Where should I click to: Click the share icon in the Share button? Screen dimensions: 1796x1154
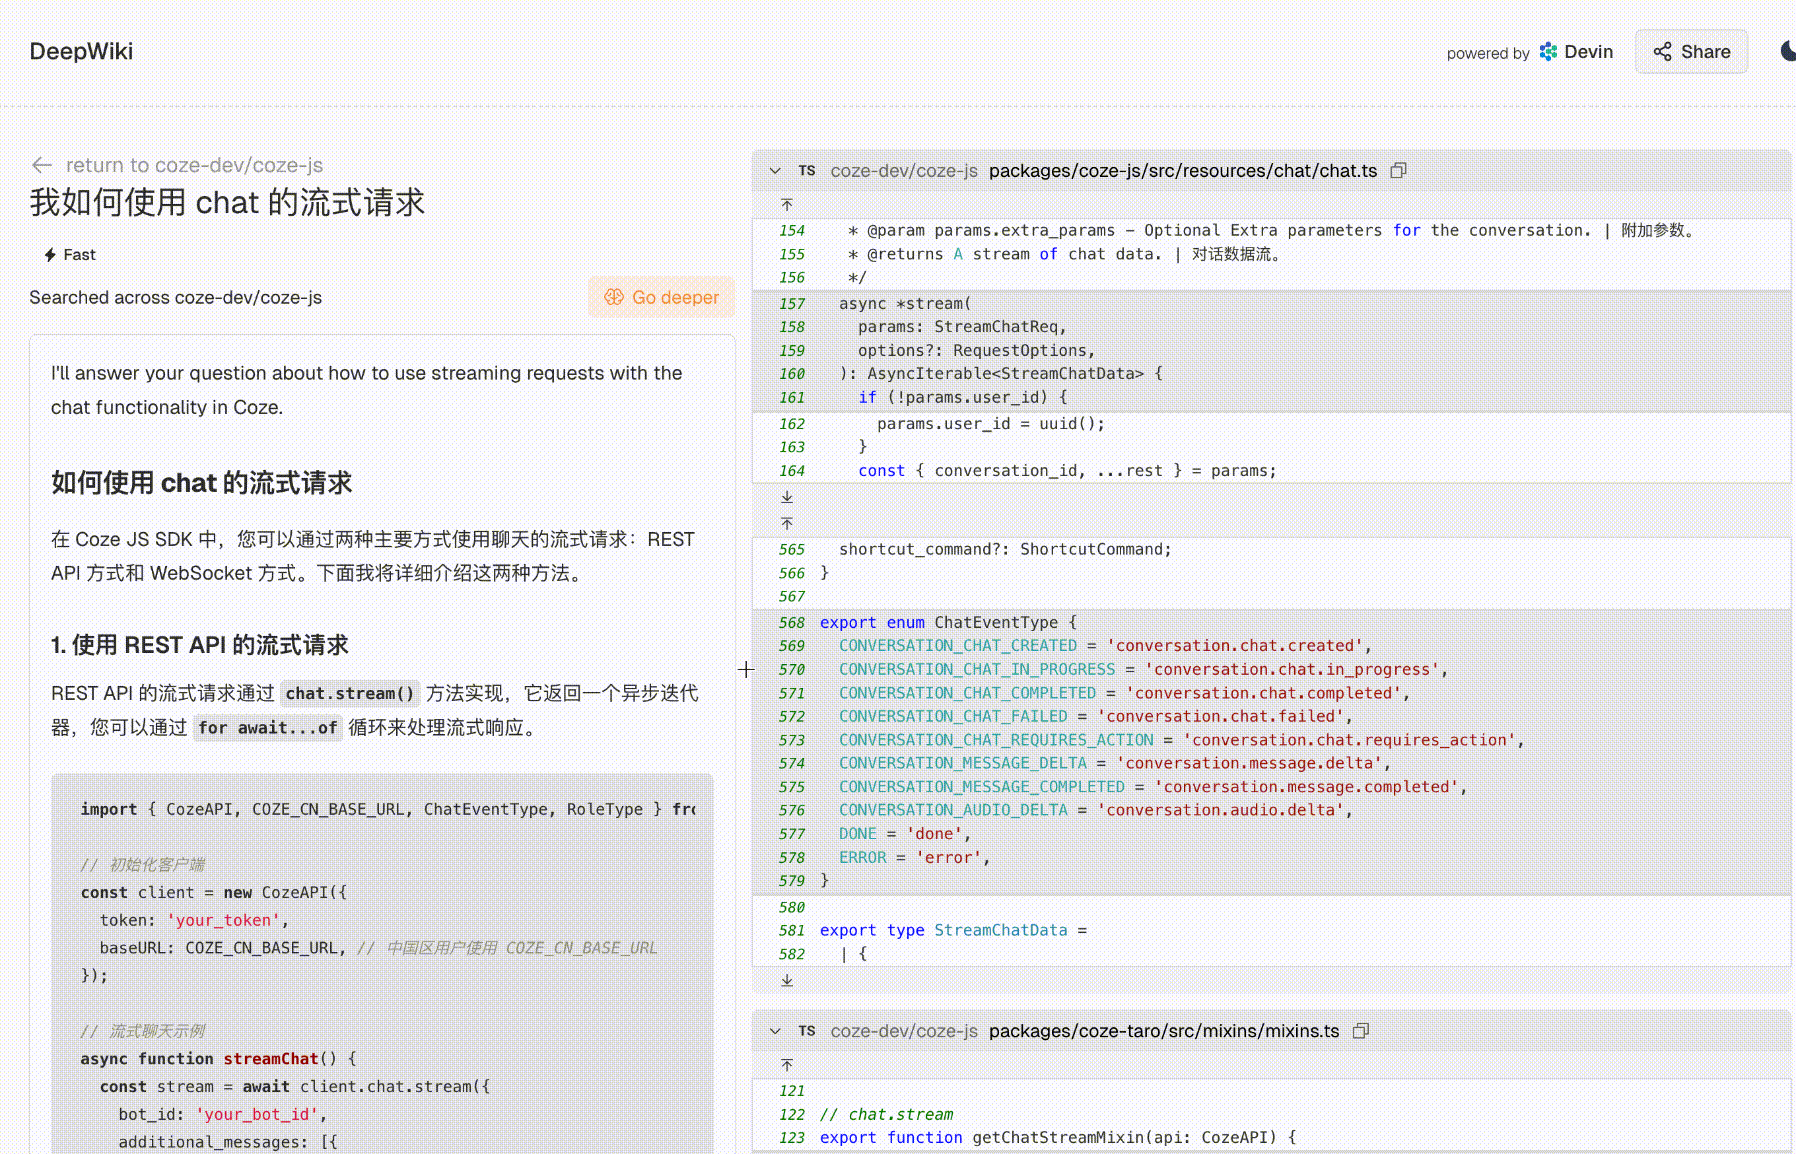coord(1662,52)
